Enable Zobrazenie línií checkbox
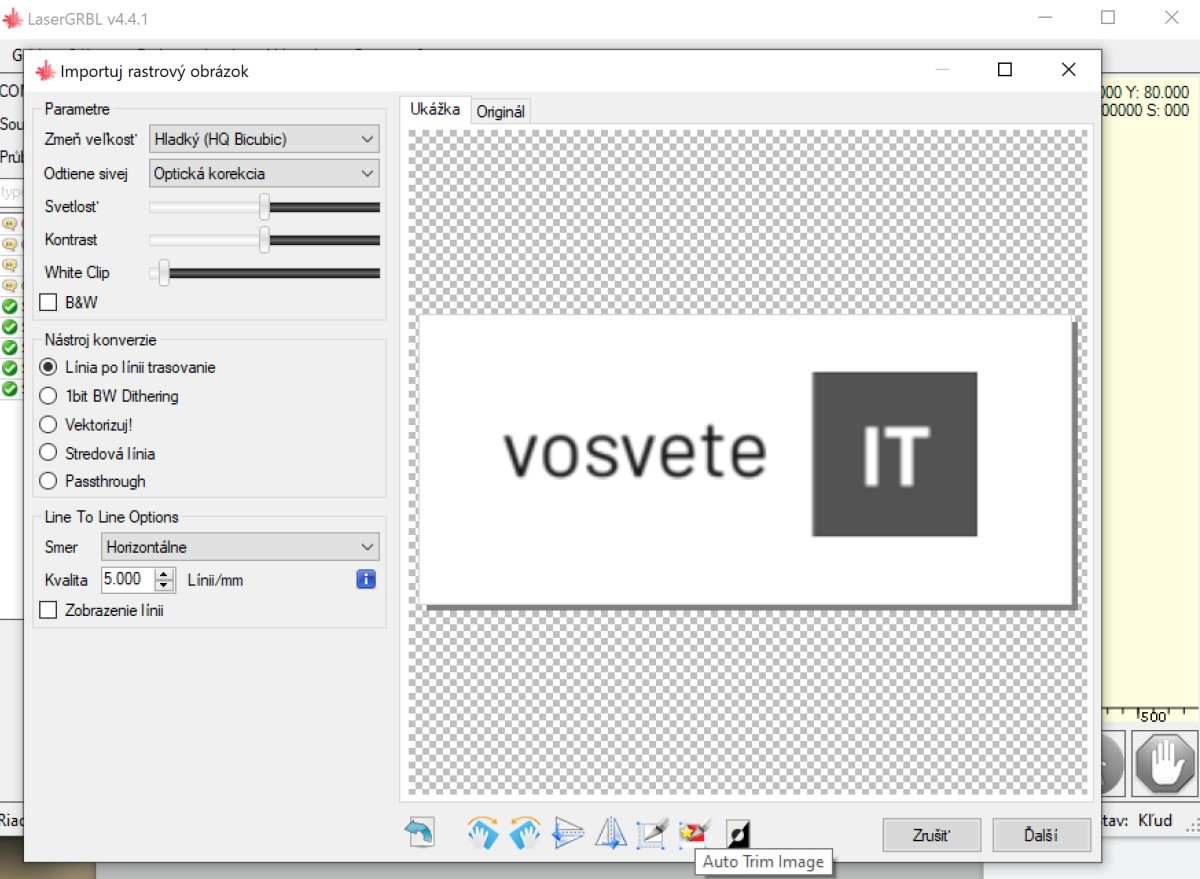 [x=48, y=609]
